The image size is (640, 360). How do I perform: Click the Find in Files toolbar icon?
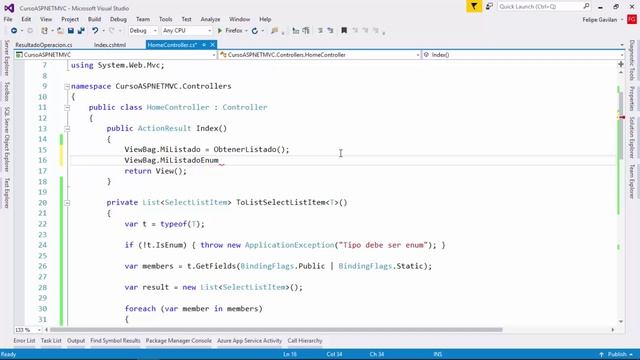(x=274, y=31)
